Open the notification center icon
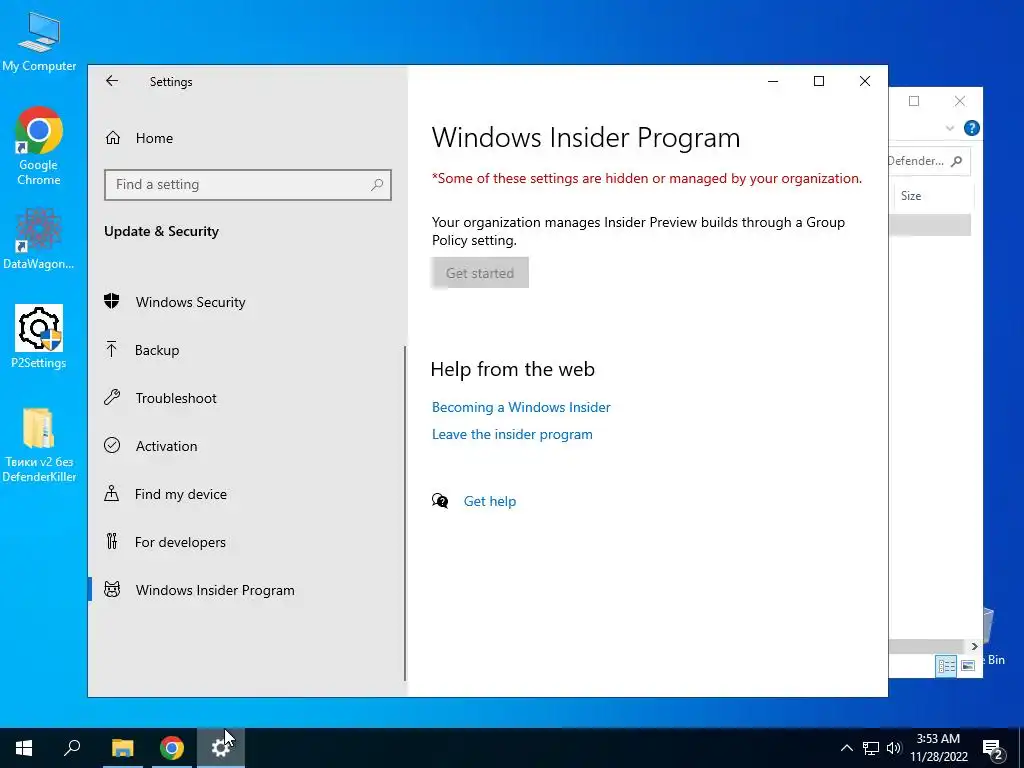This screenshot has width=1024, height=768. (x=992, y=748)
